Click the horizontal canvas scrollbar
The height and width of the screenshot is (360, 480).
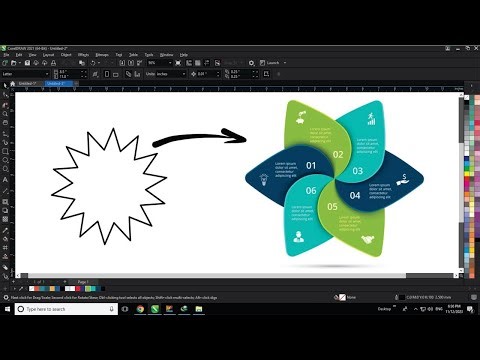[217, 276]
